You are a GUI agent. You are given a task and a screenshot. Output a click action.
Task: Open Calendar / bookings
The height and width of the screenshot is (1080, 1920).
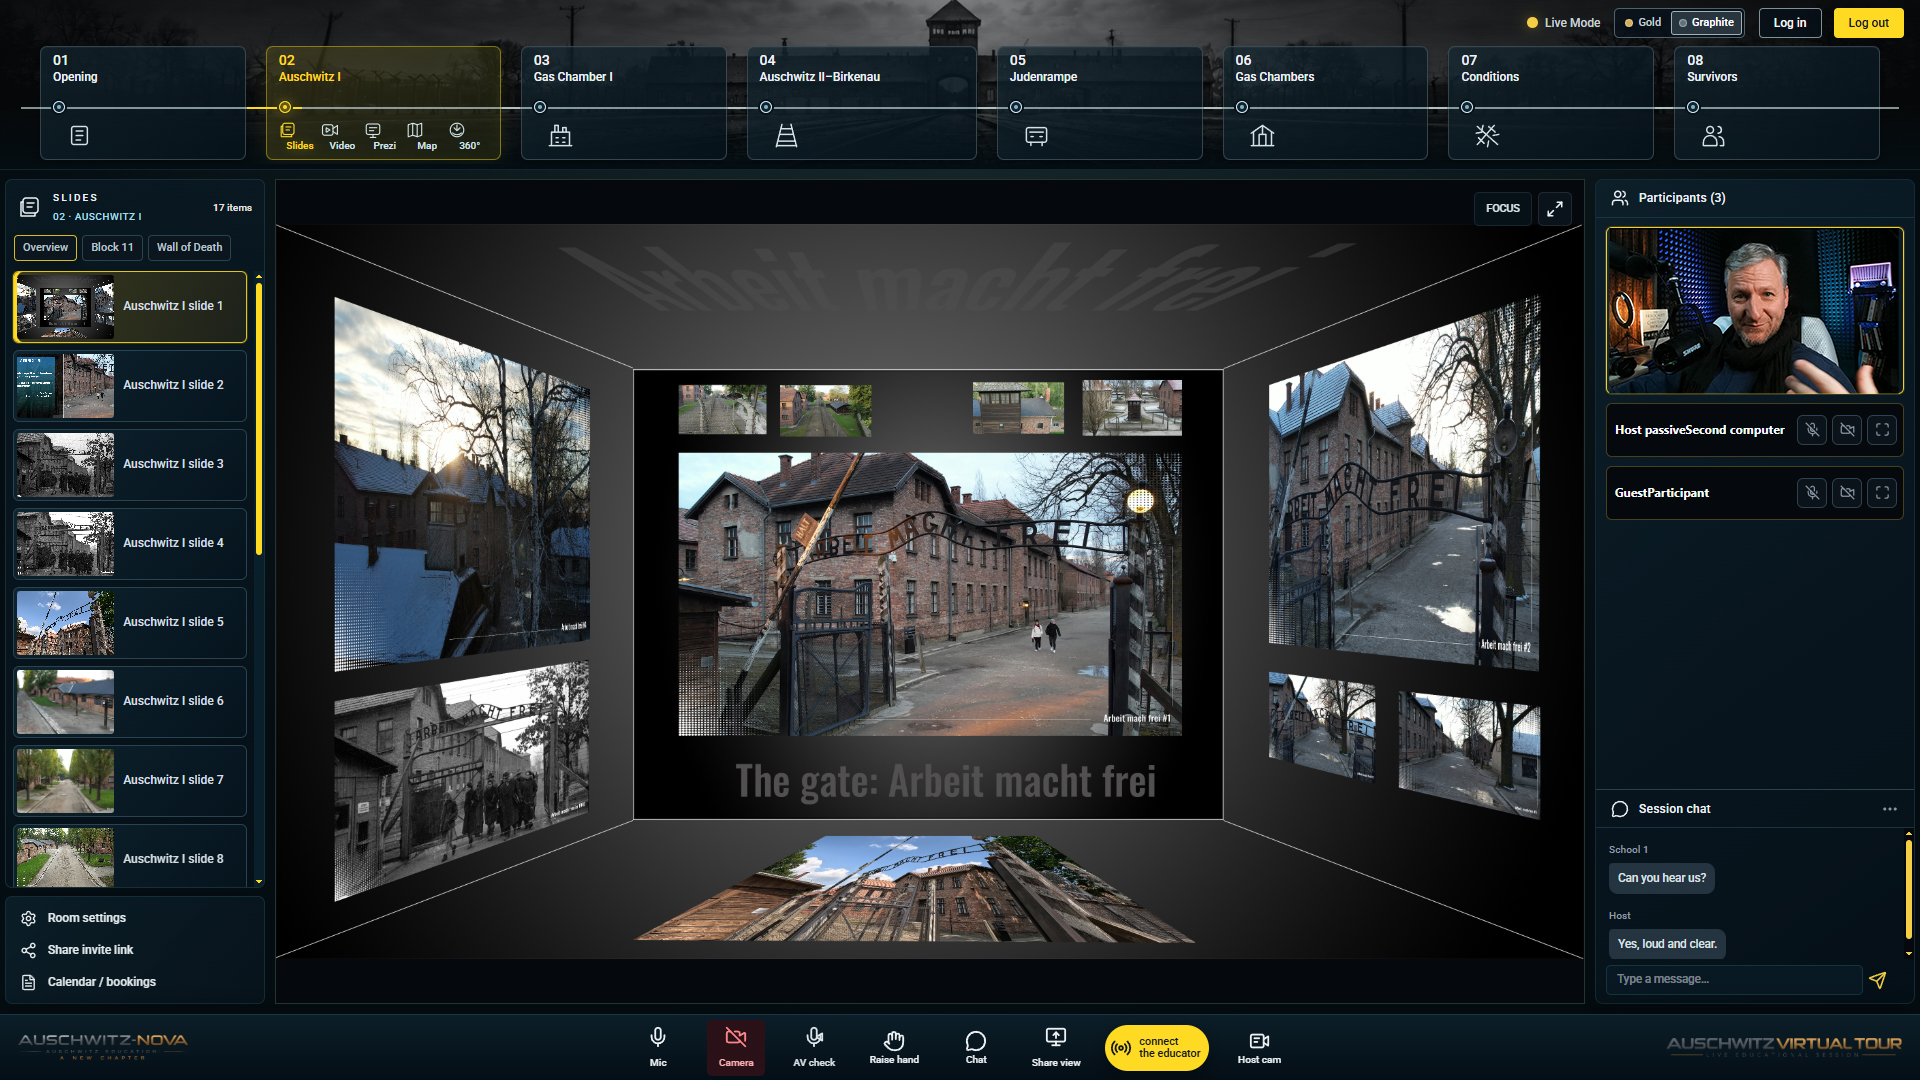click(101, 982)
